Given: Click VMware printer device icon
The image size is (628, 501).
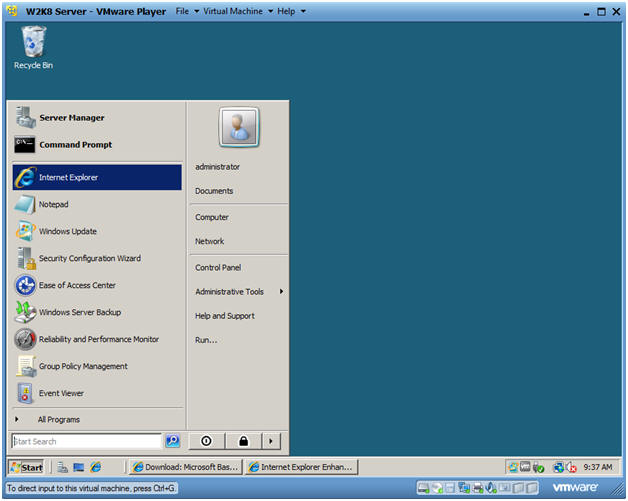Looking at the screenshot, I should 478,488.
